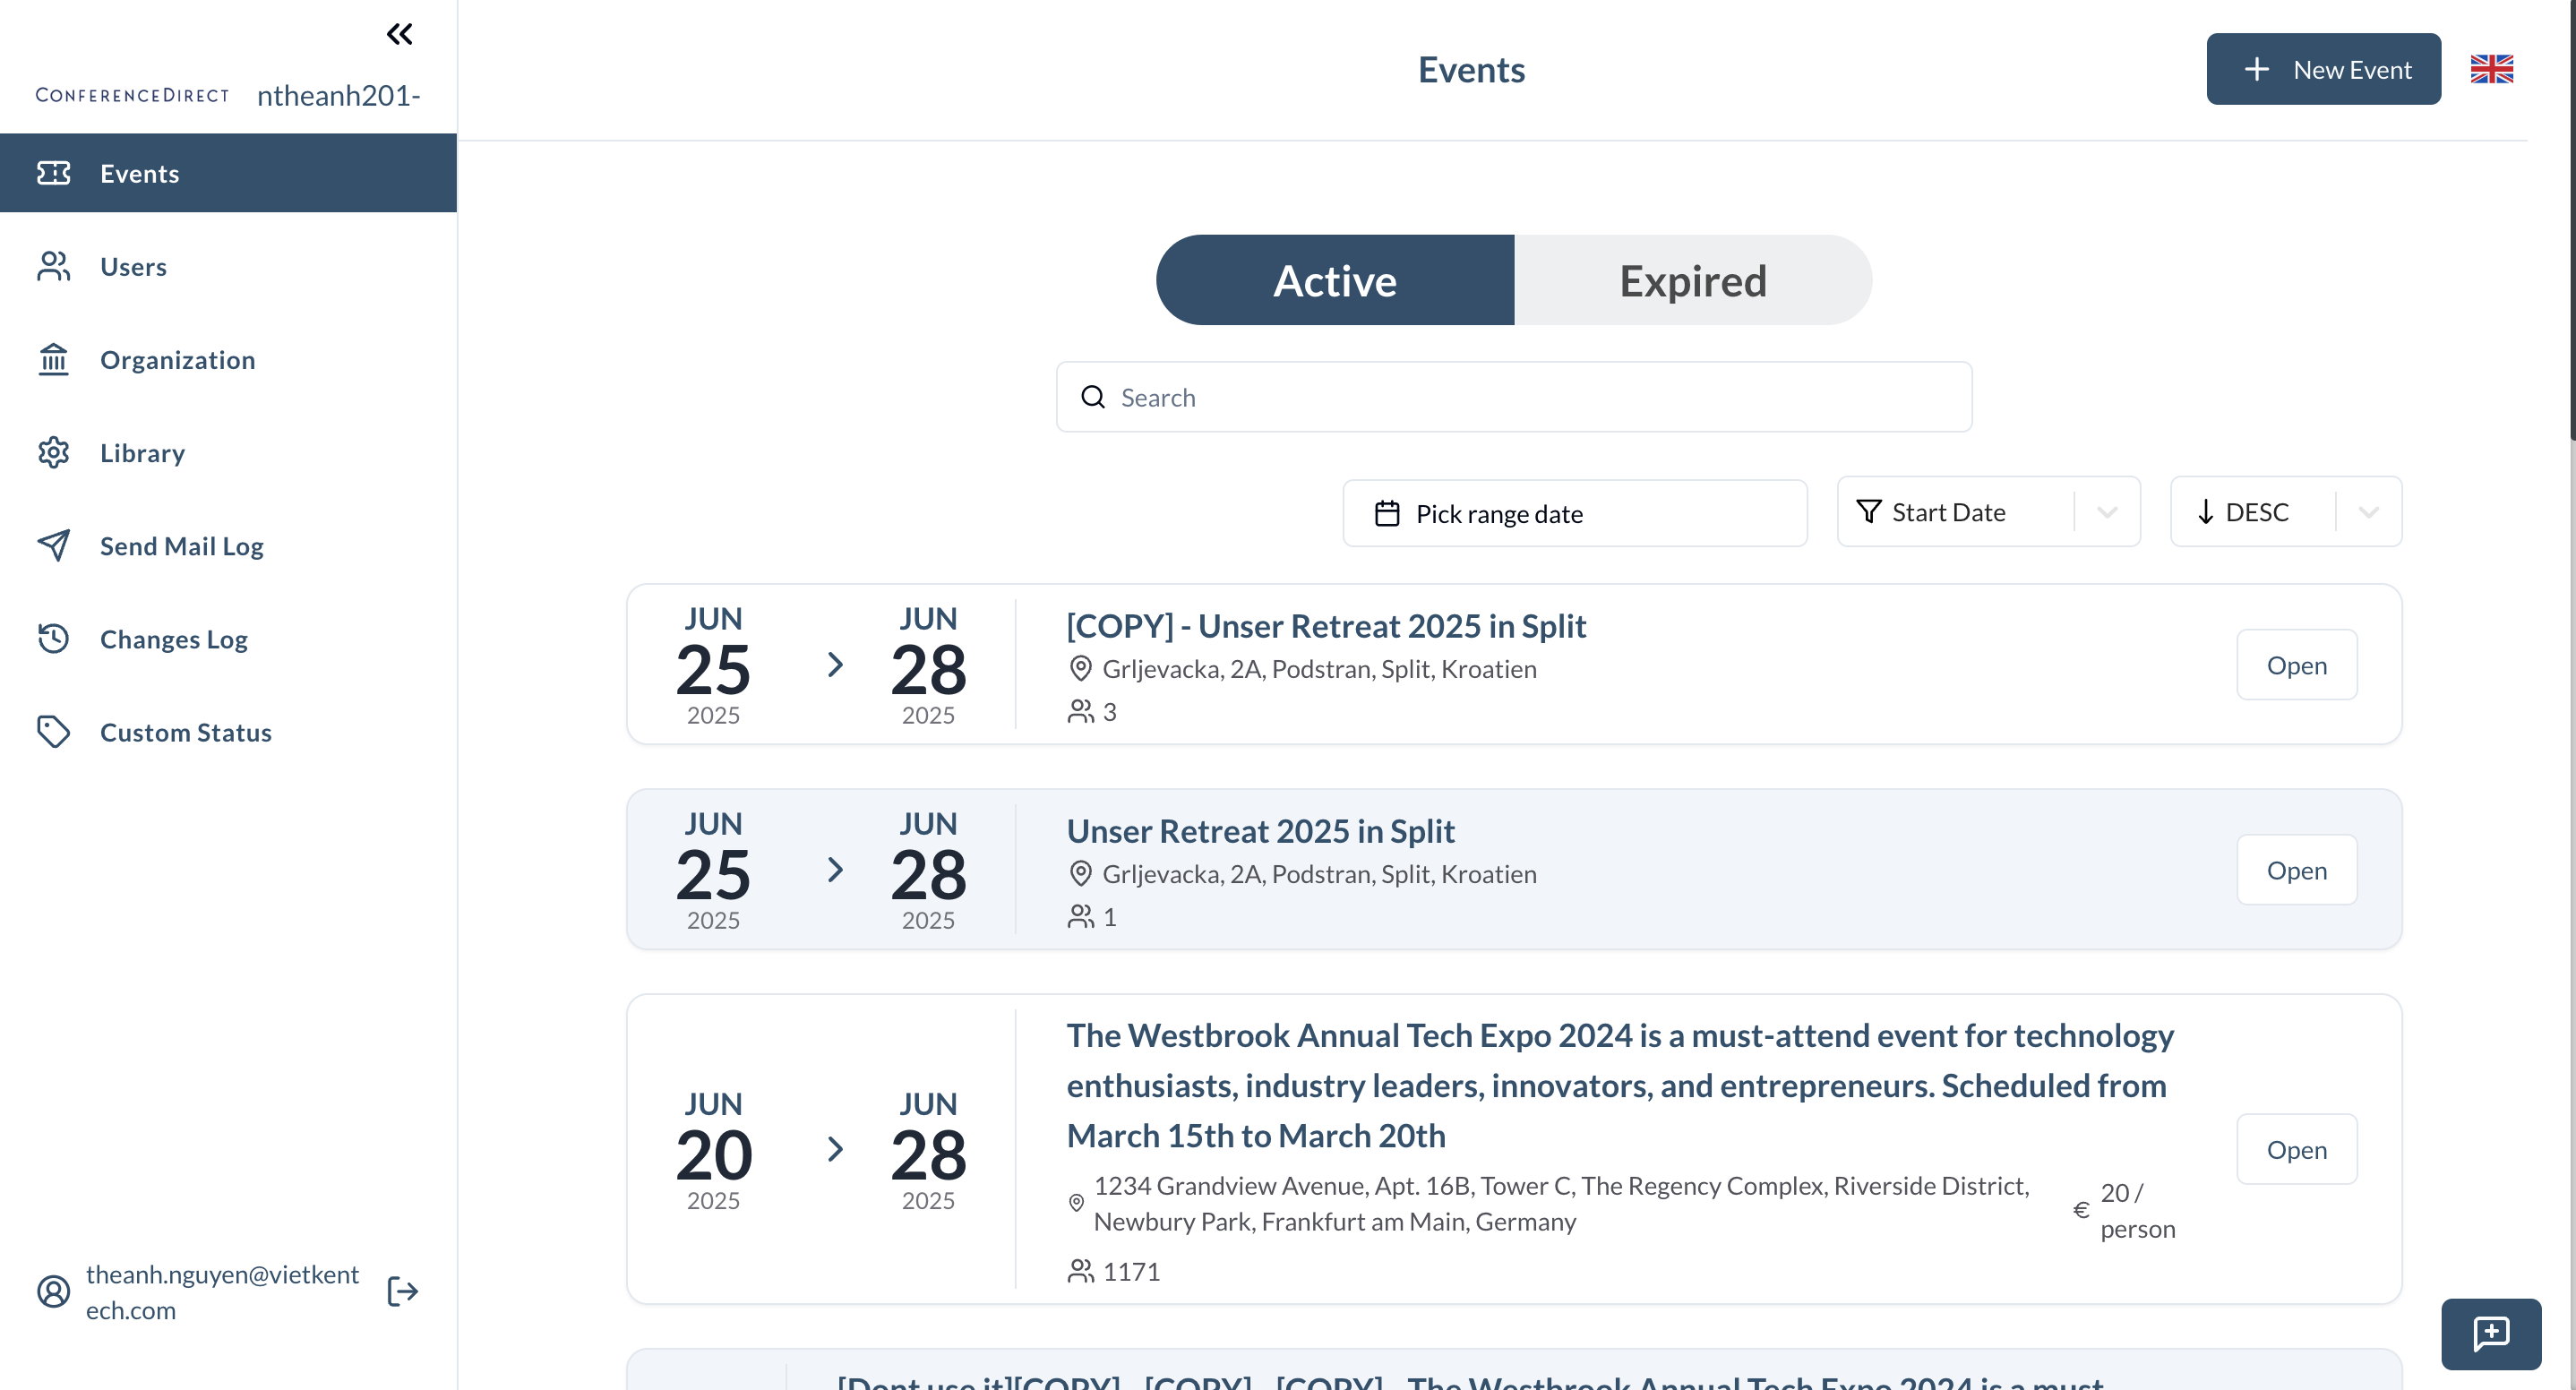Open Changes Log via the history icon
The image size is (2576, 1390).
pyautogui.click(x=54, y=638)
